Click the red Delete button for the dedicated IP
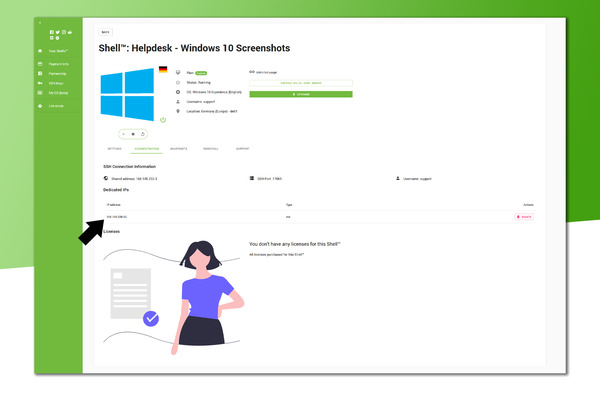Viewport: 600px width, 400px height. (x=524, y=215)
